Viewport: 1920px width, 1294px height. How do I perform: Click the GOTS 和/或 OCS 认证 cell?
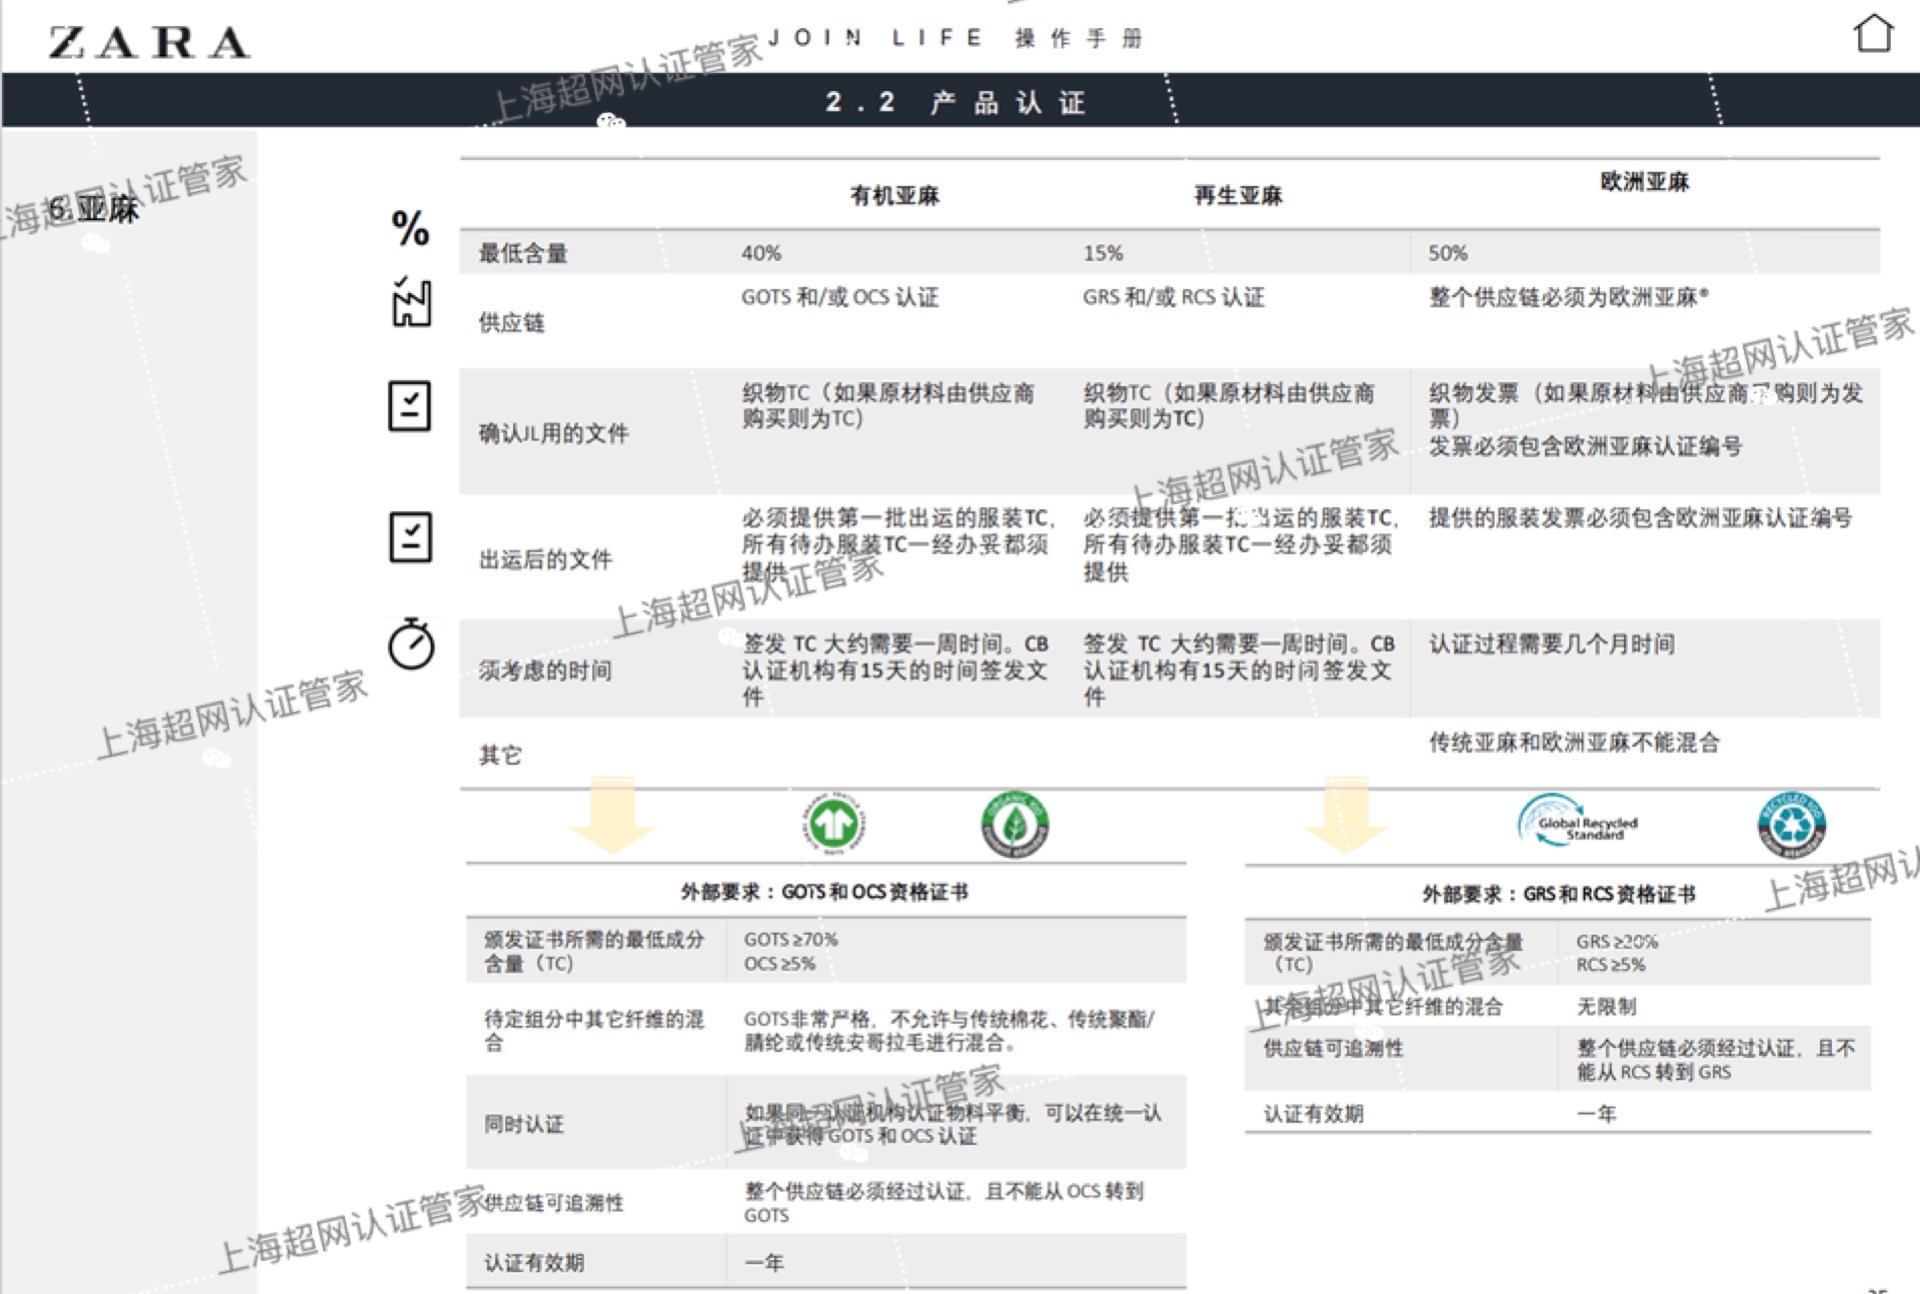coord(840,297)
